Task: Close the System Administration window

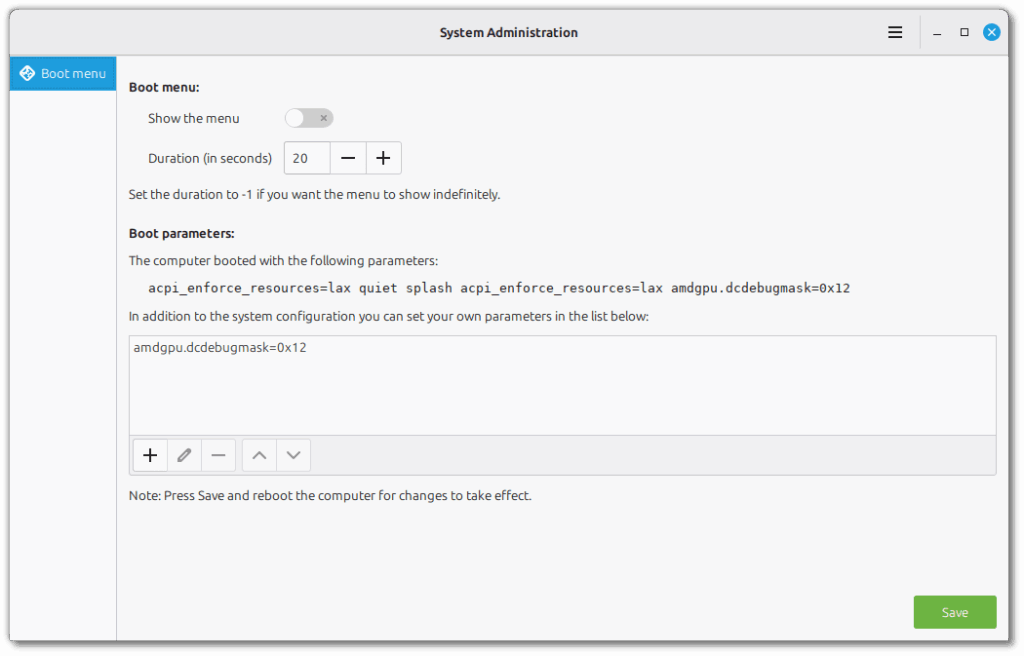Action: (991, 31)
